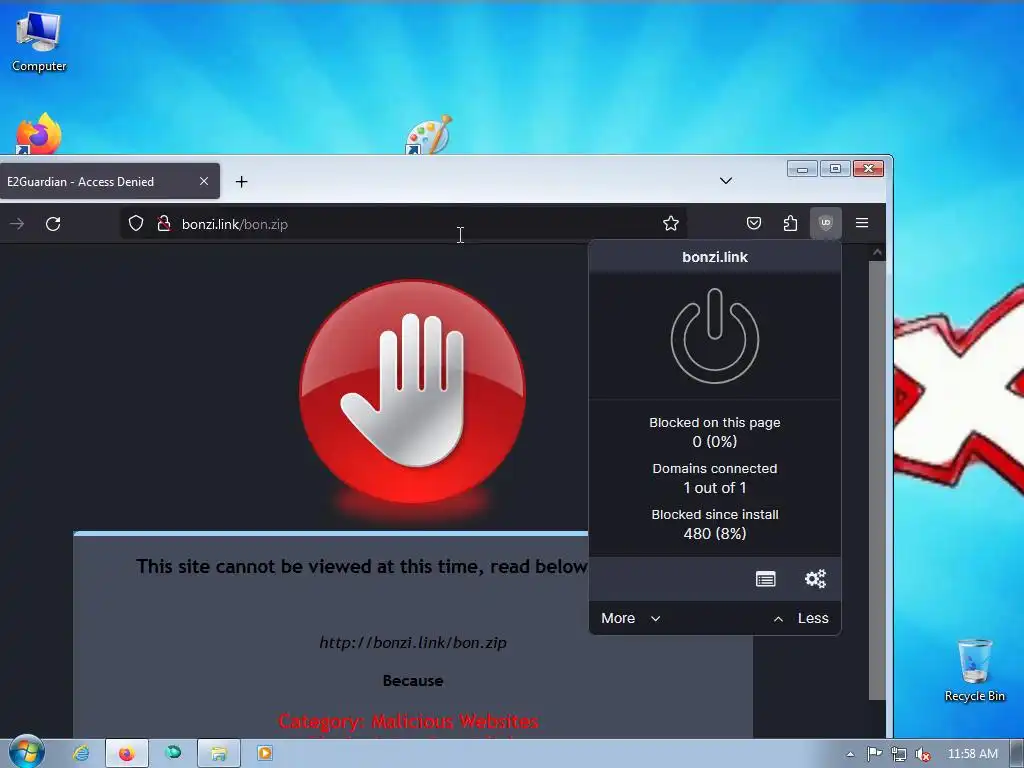Open the uBlock logger icon
The height and width of the screenshot is (768, 1024).
(765, 579)
